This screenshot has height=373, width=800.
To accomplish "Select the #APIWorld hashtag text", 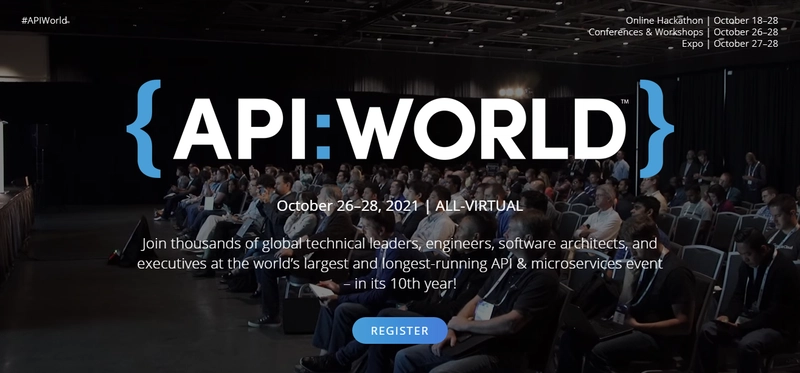I will point(44,21).
